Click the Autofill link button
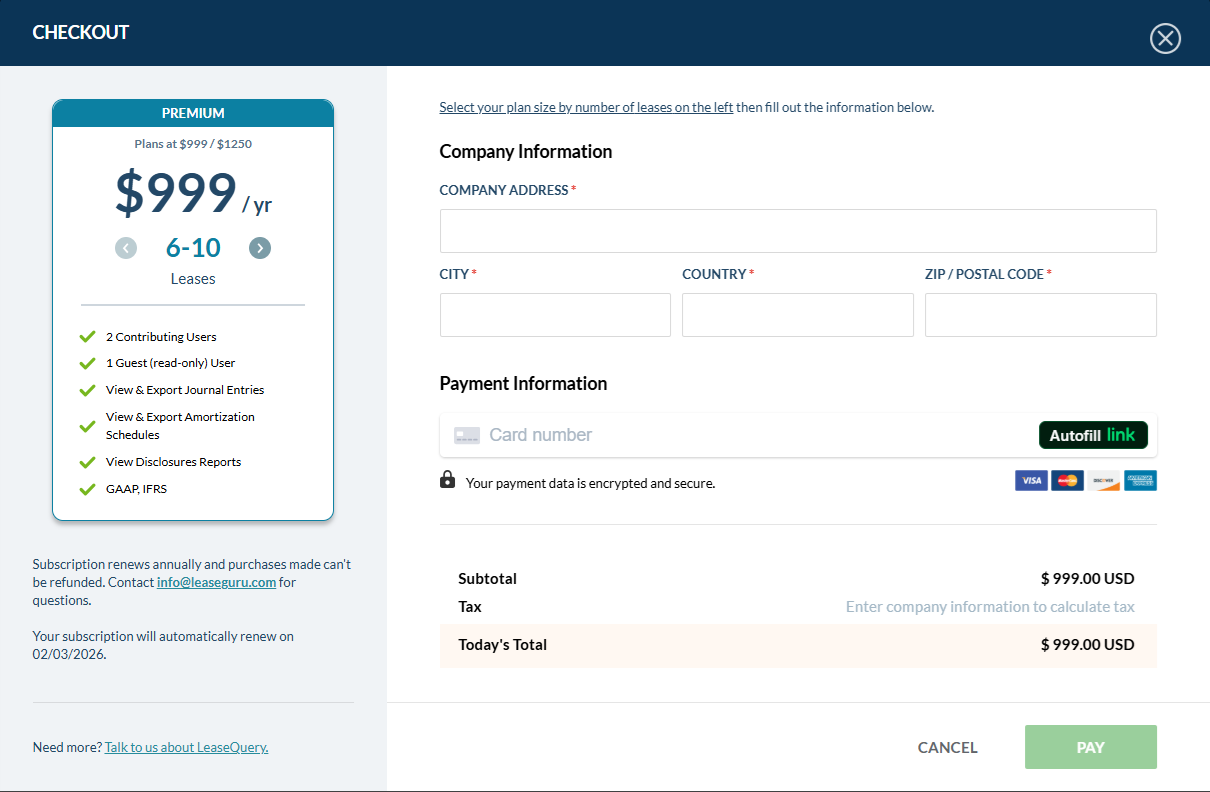The image size is (1210, 792). click(1093, 435)
